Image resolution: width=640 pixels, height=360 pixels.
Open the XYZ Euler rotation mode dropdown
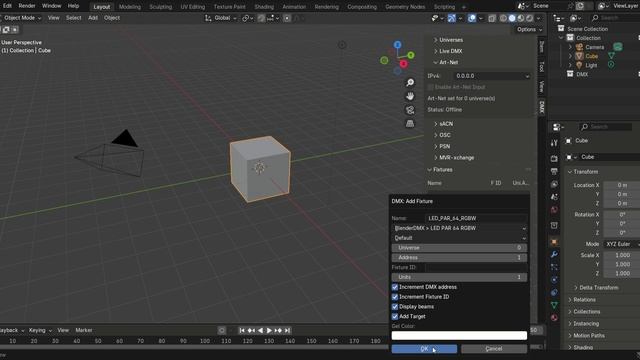click(x=622, y=244)
